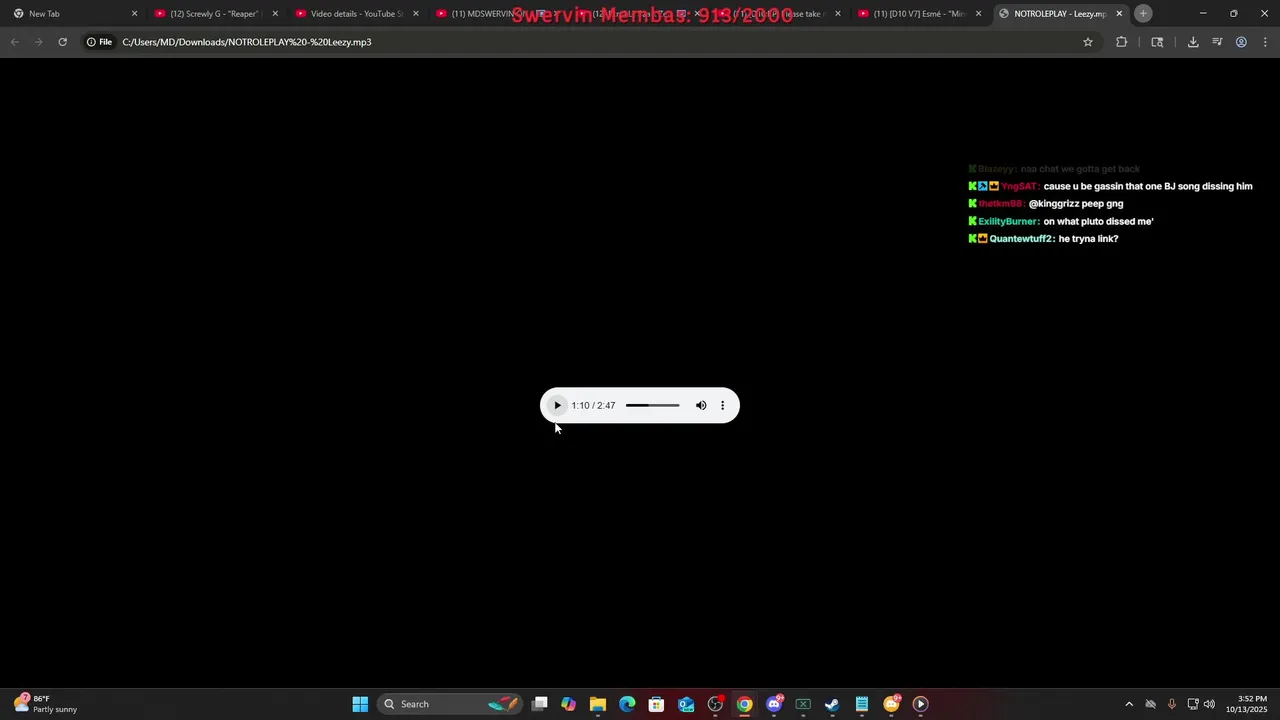
Task: Open the Windows Start menu
Action: [360, 704]
